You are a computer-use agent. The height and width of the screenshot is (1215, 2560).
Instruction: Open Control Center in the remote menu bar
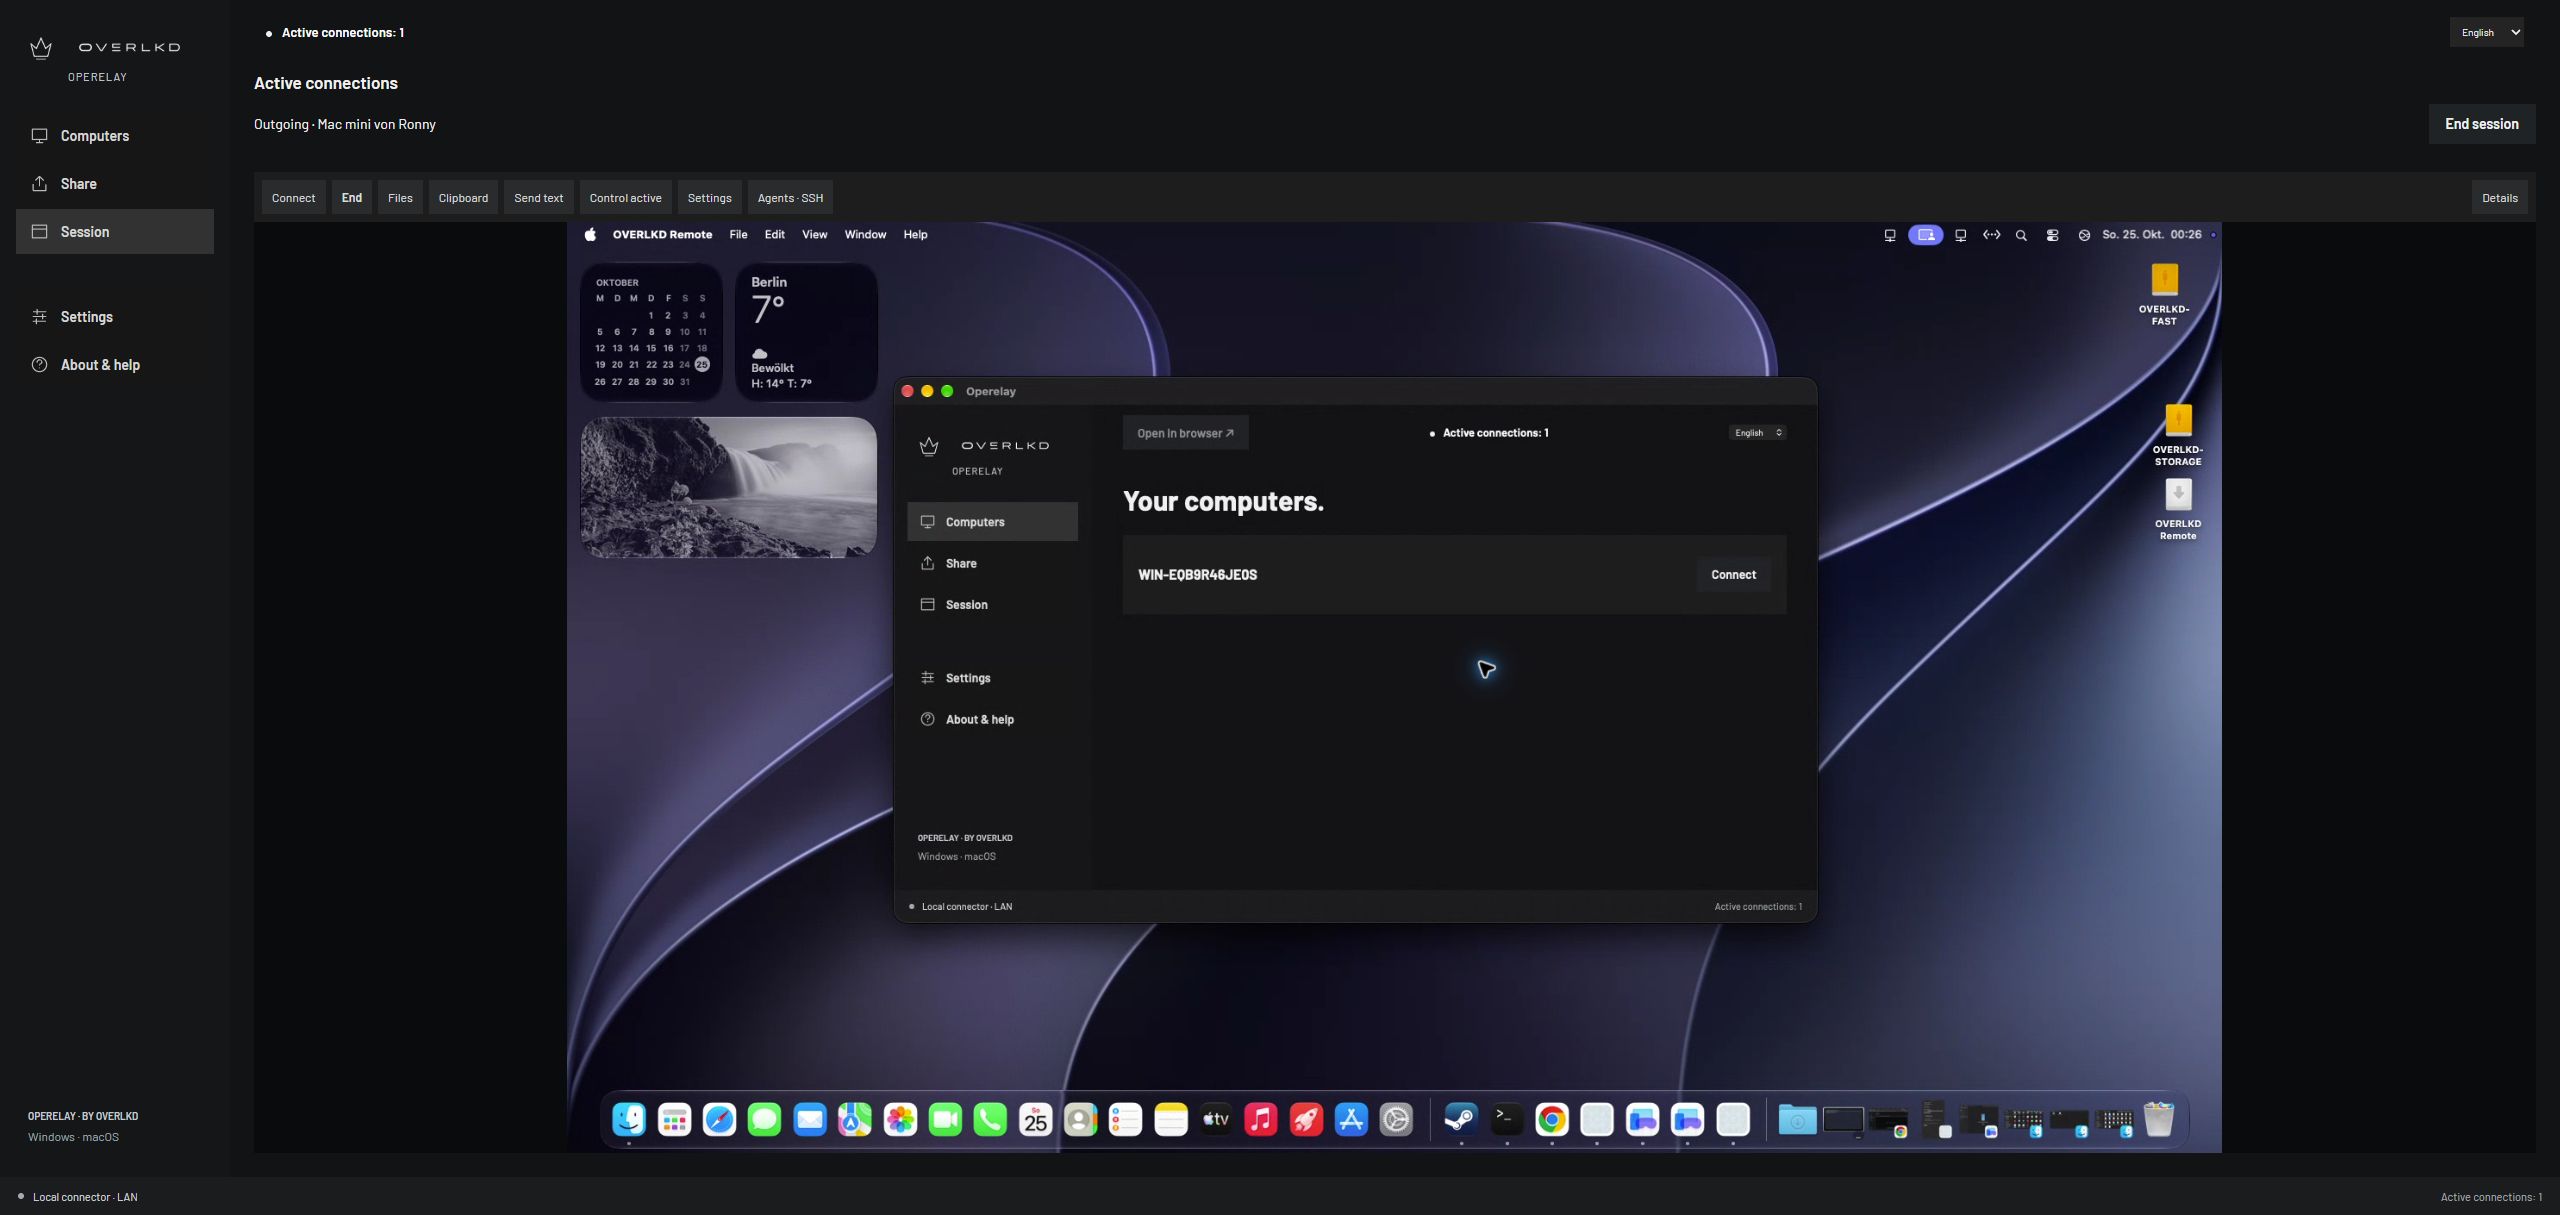pos(2052,236)
